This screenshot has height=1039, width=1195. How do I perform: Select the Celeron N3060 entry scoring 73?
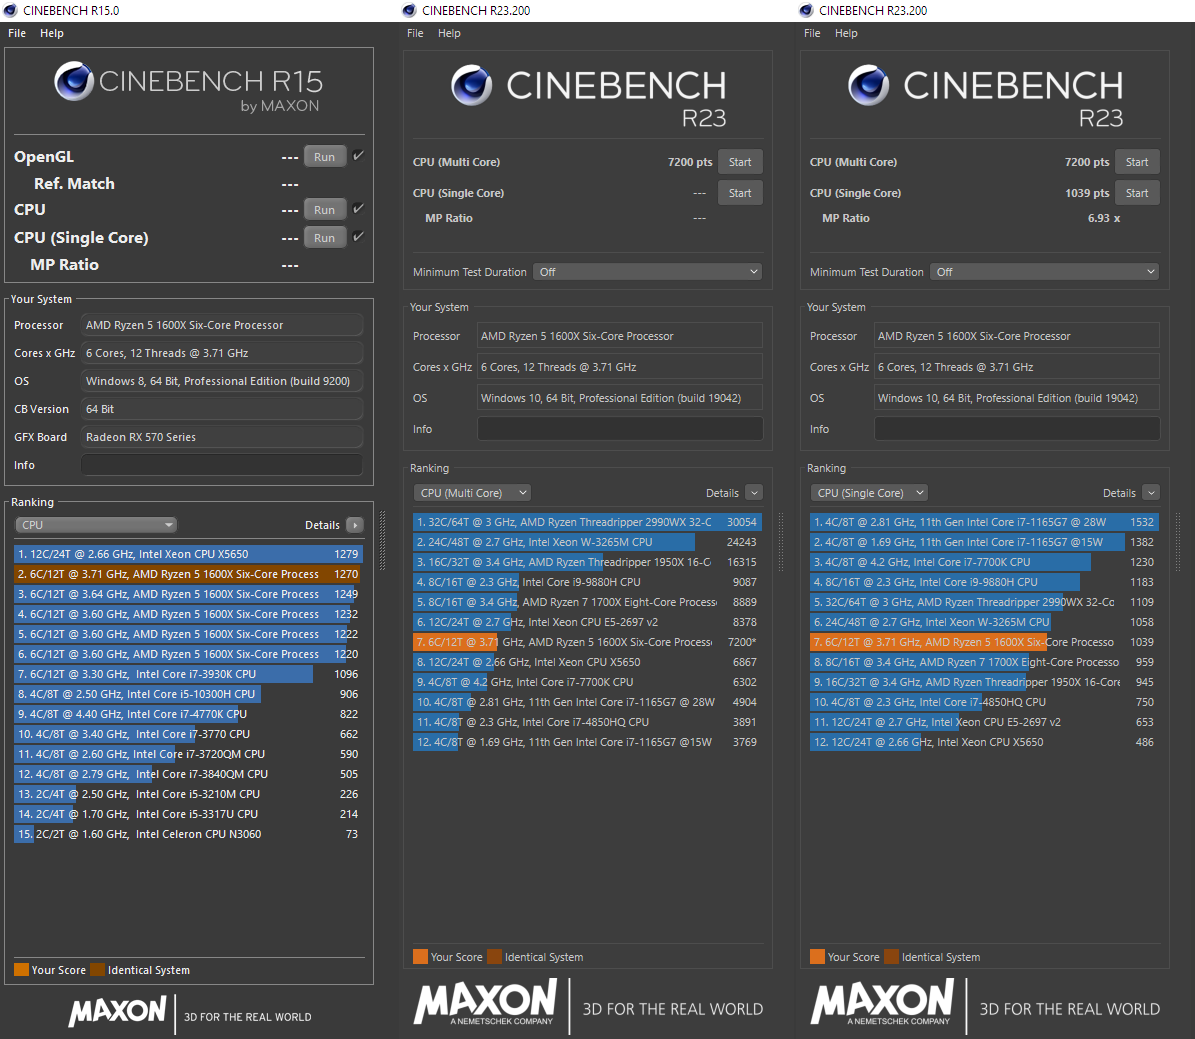pyautogui.click(x=188, y=834)
